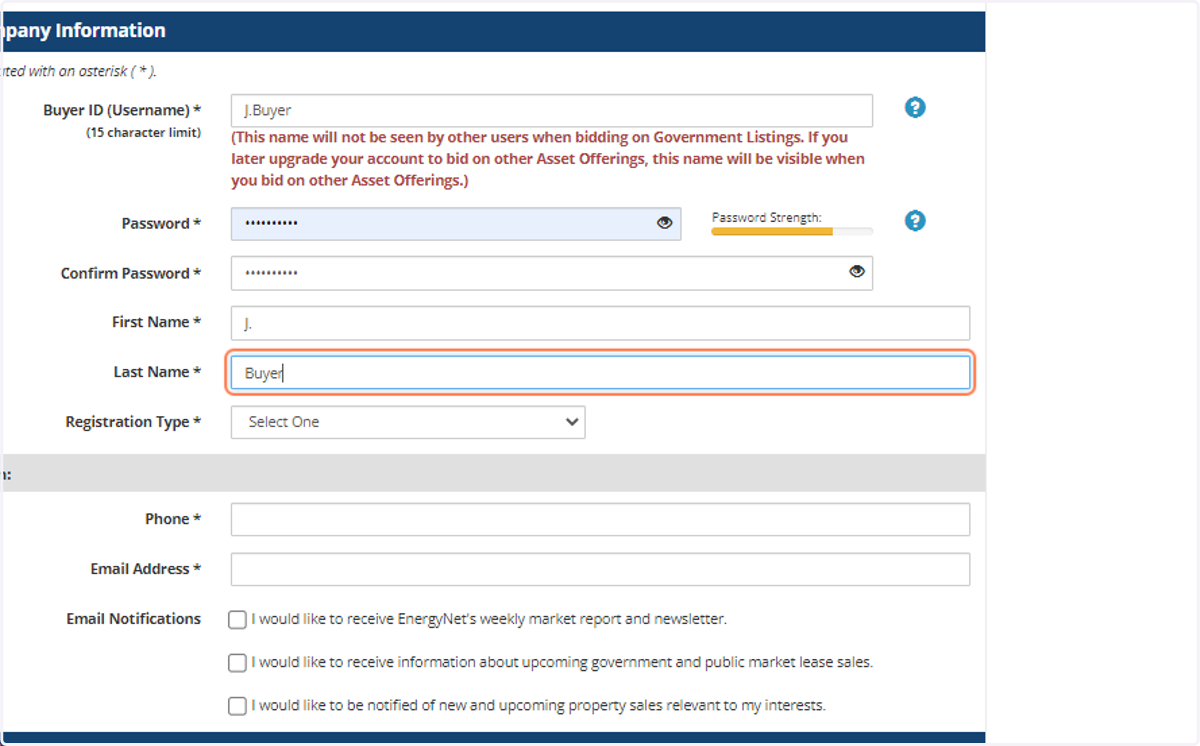This screenshot has height=746, width=1200.
Task: Focus the Confirm Password field
Action: click(552, 273)
